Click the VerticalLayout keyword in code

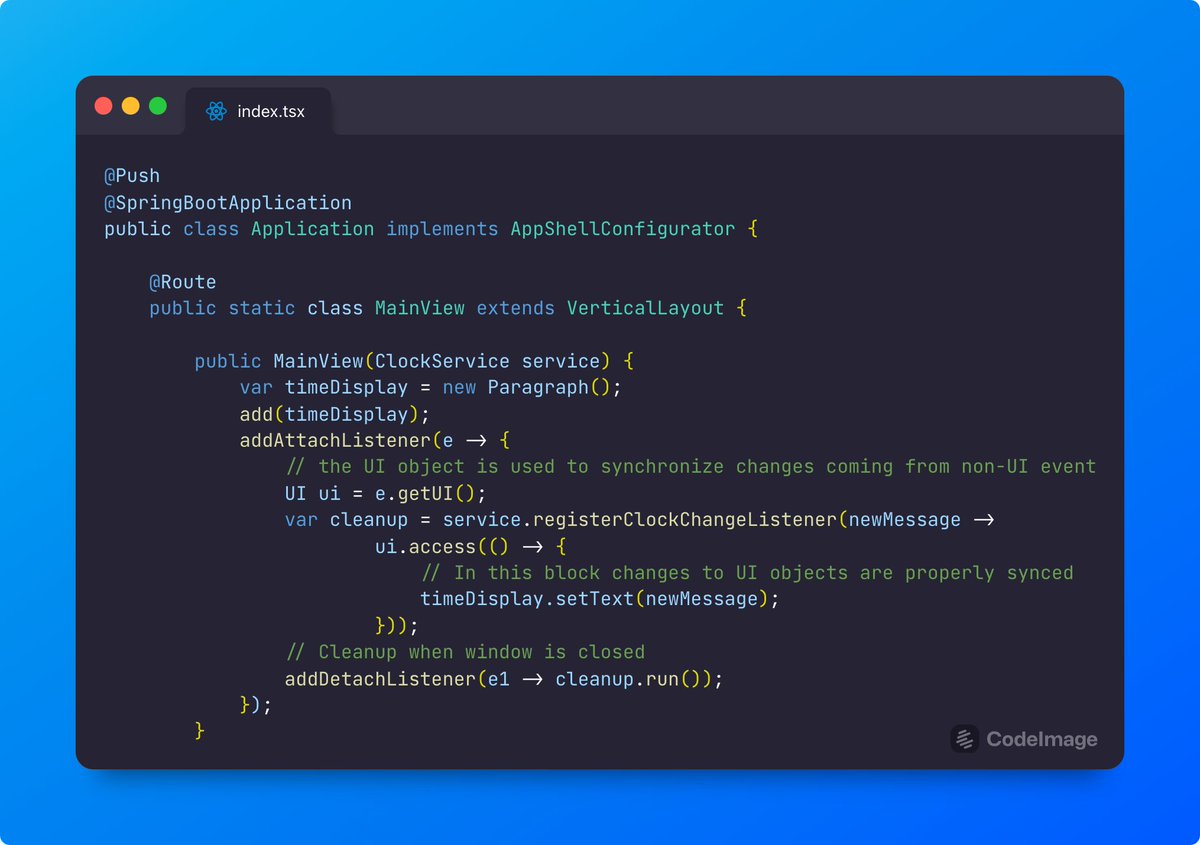pyautogui.click(x=645, y=308)
